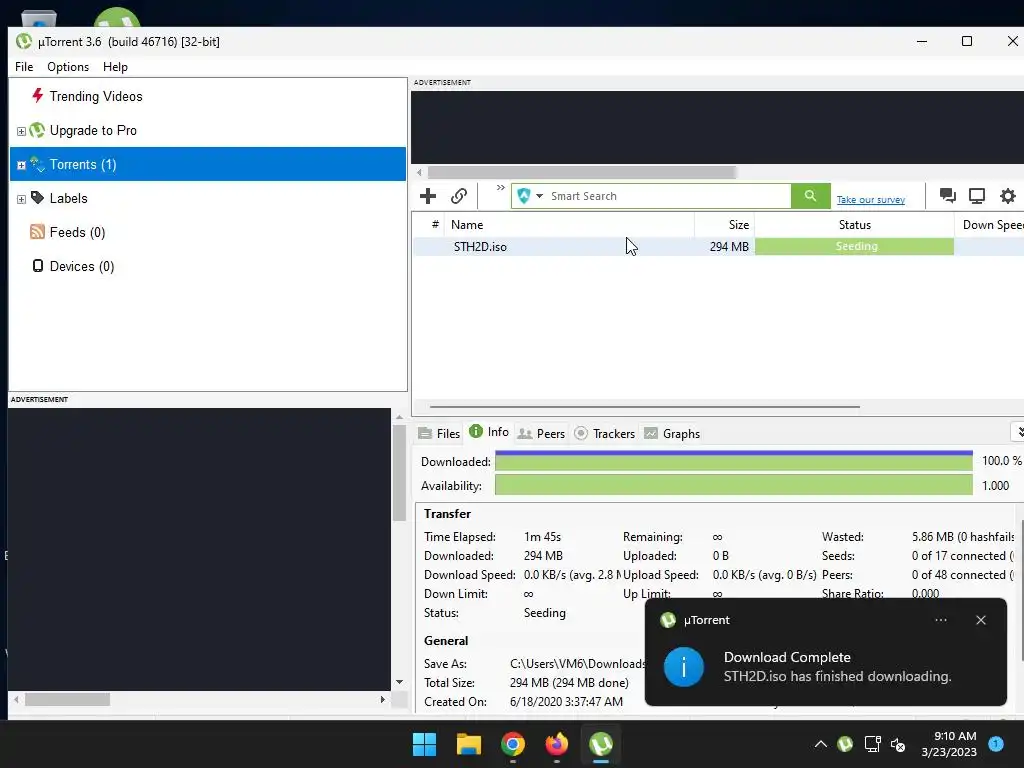Screen dimensions: 1024x768
Task: Click the taskbar clock showing 9:10 AM
Action: click(x=949, y=744)
